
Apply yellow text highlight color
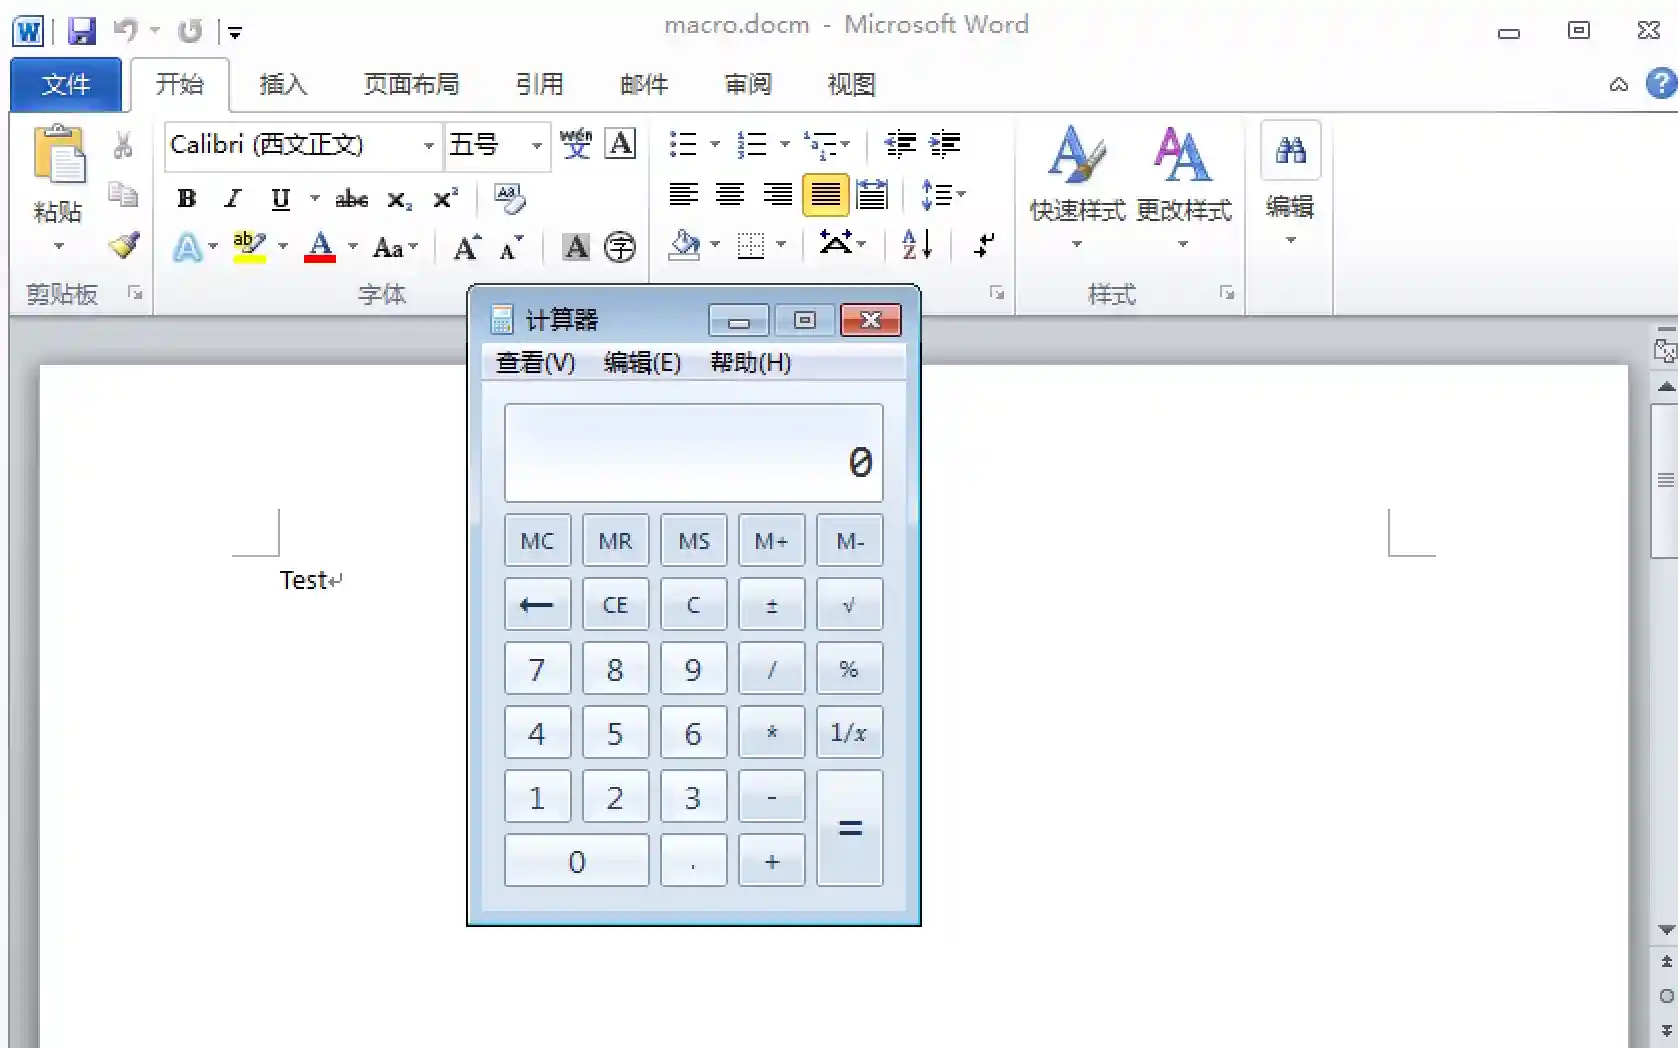(x=249, y=246)
